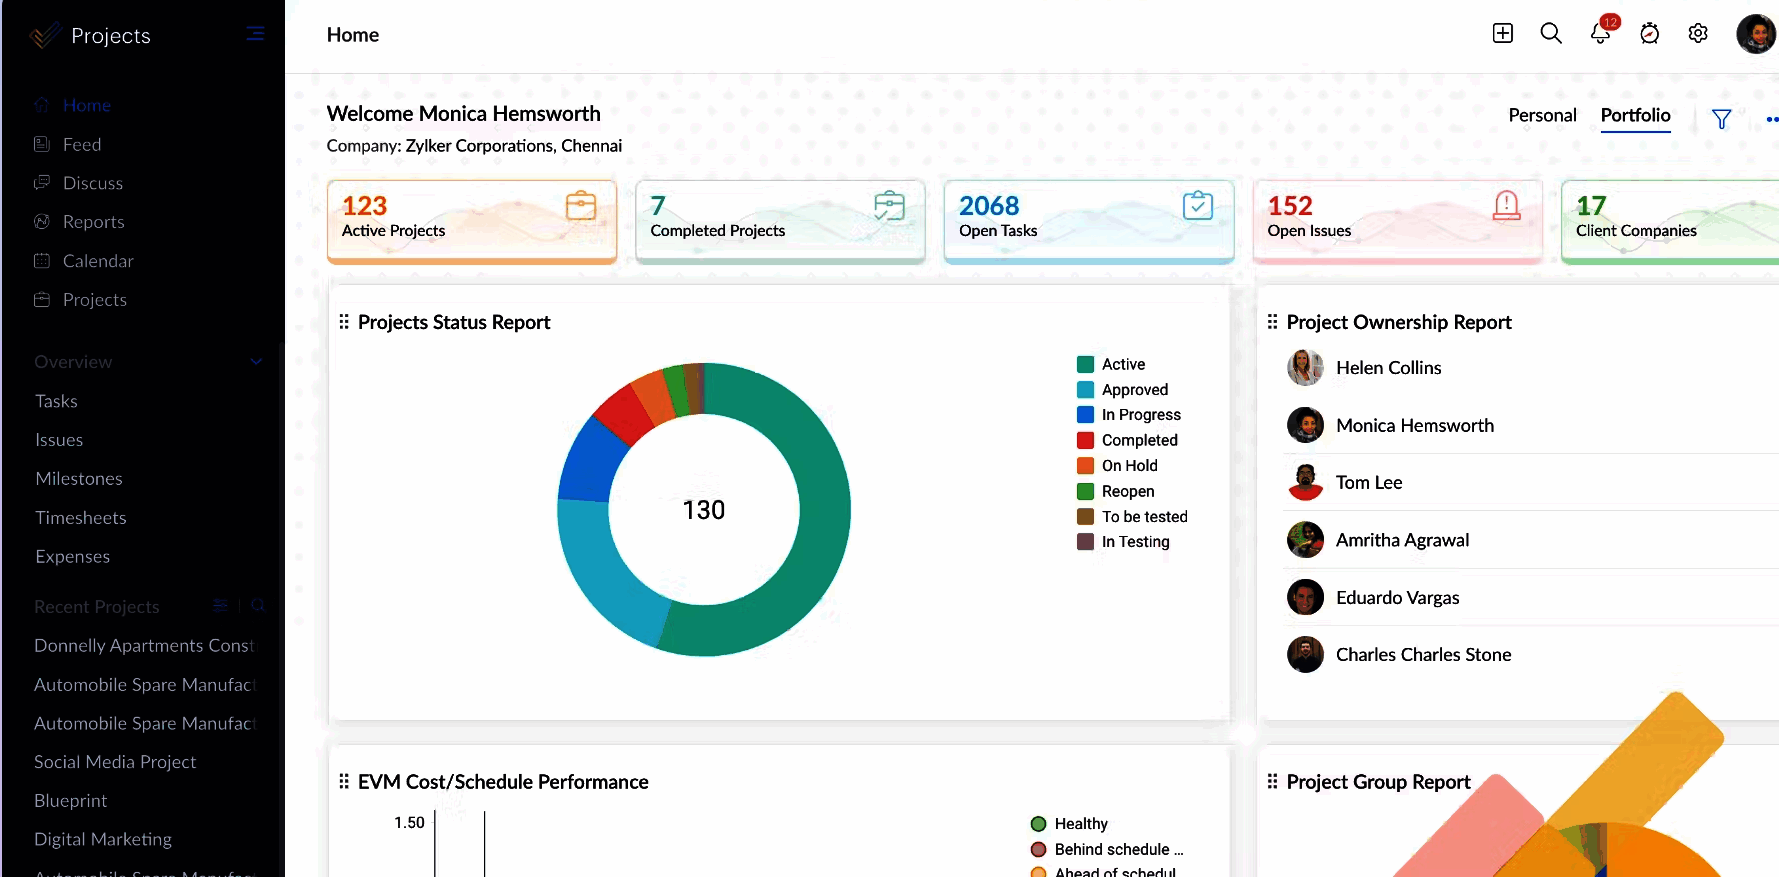The height and width of the screenshot is (877, 1779).
Task: Open the 2068 Open Tasks card
Action: [1089, 221]
